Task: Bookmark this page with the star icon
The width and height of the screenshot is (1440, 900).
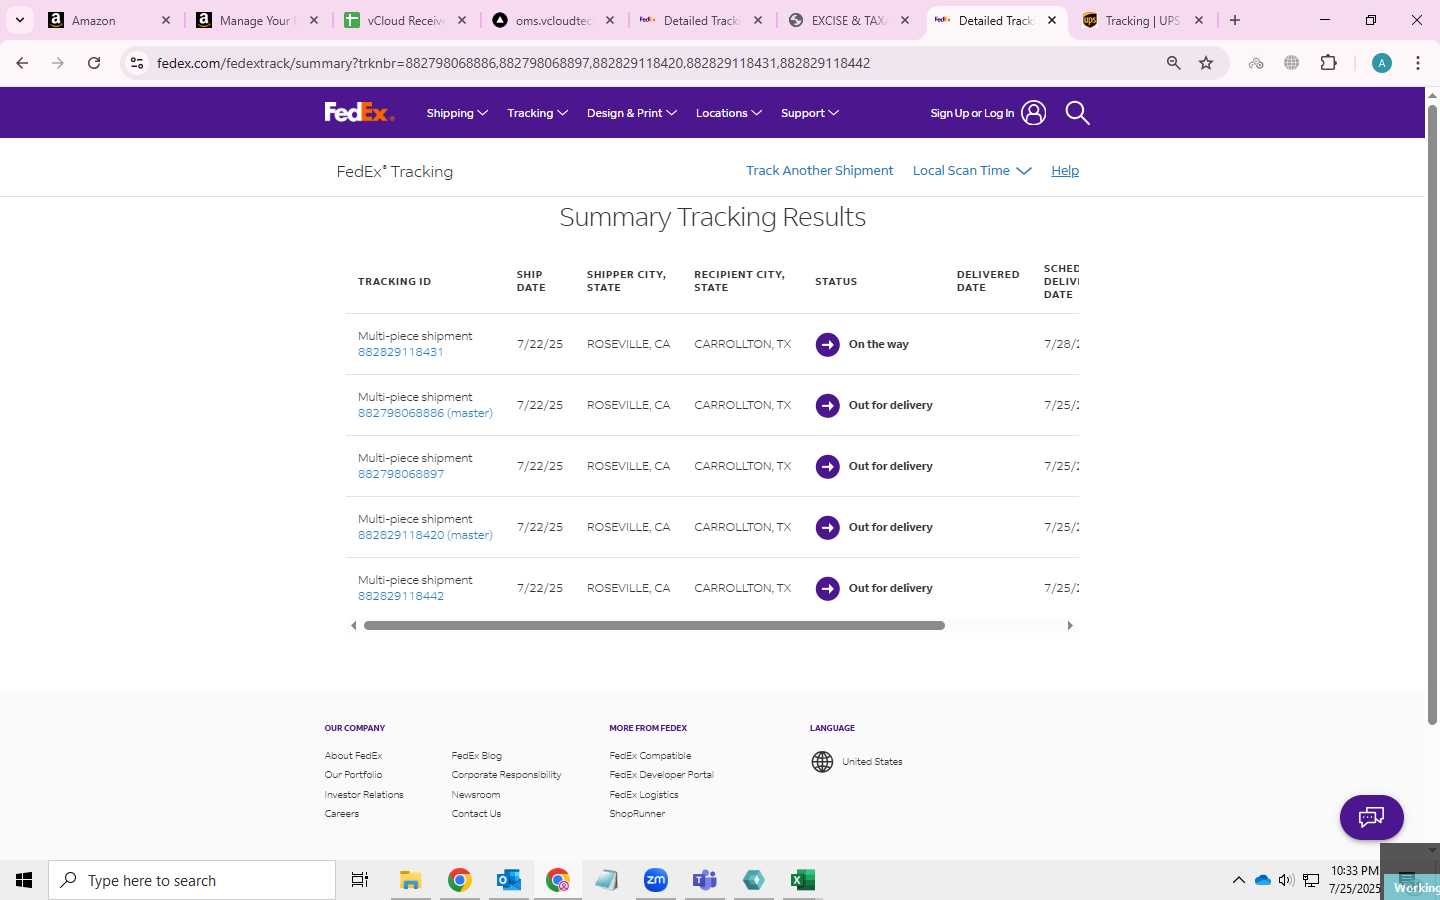Action: tap(1206, 63)
